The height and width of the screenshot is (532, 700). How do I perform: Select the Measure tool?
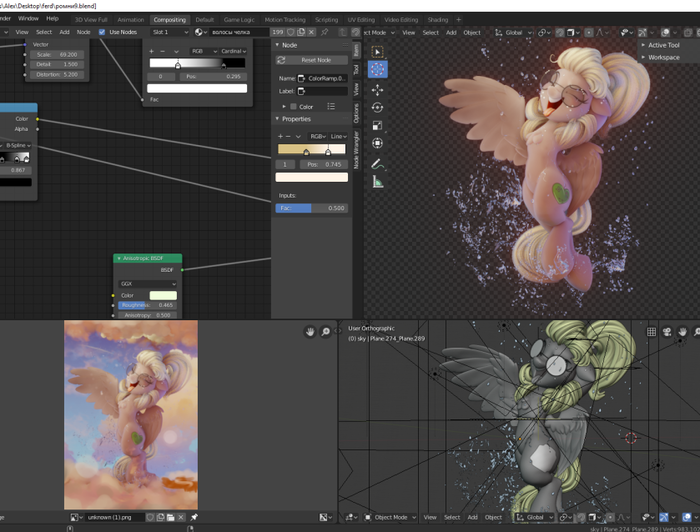coord(378,182)
